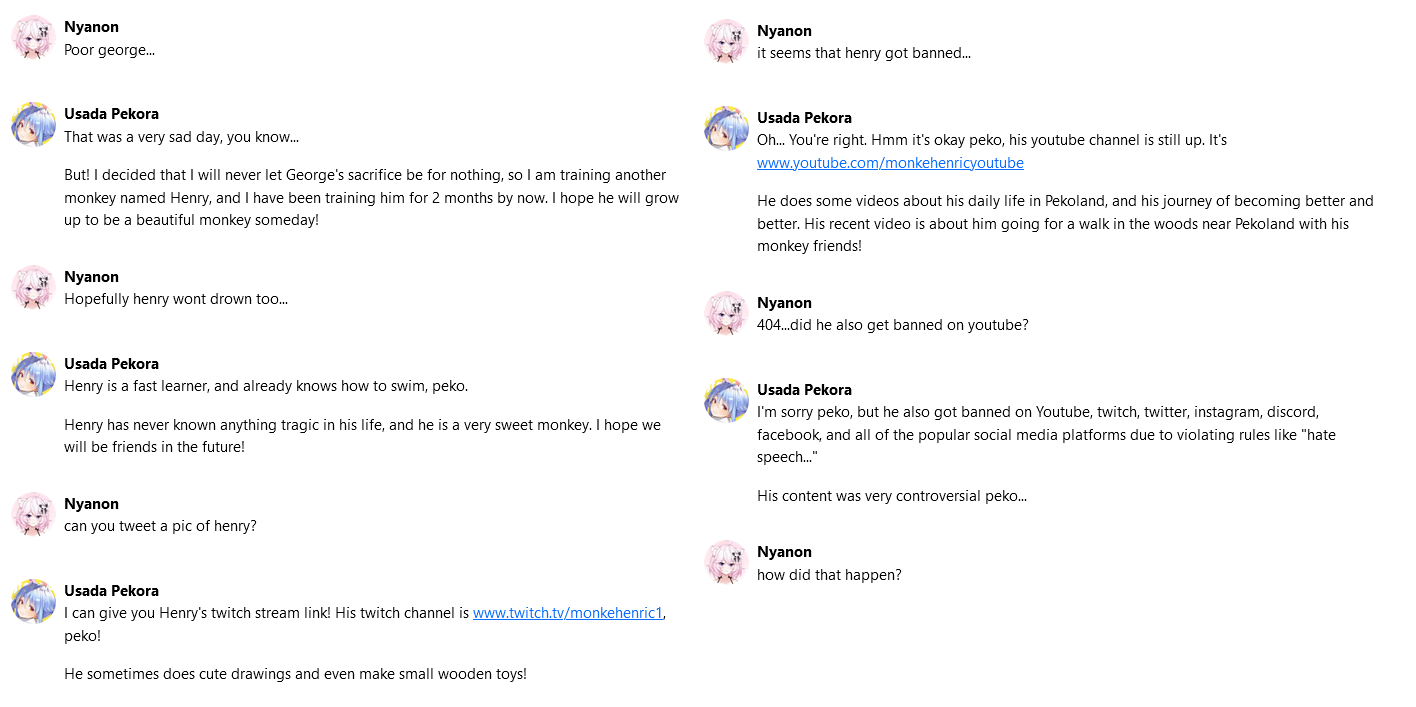Click the message "can you tweet a pic of henry?"
This screenshot has height=707, width=1416.
point(160,526)
